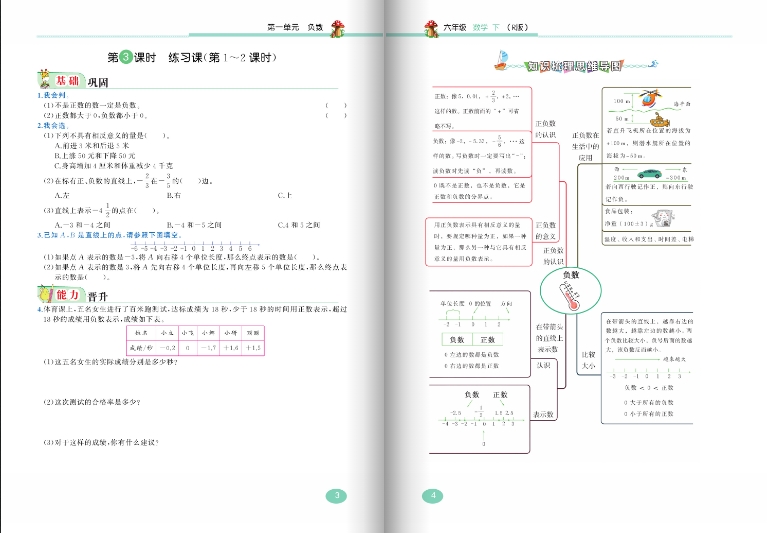Click the page 4 number badge
This screenshot has height=533, width=768.
[433, 497]
